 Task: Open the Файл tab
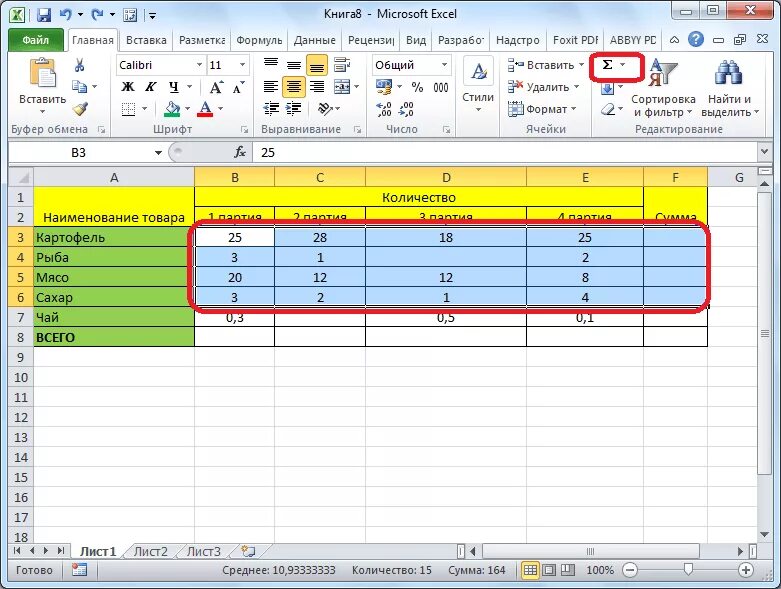pyautogui.click(x=35, y=40)
